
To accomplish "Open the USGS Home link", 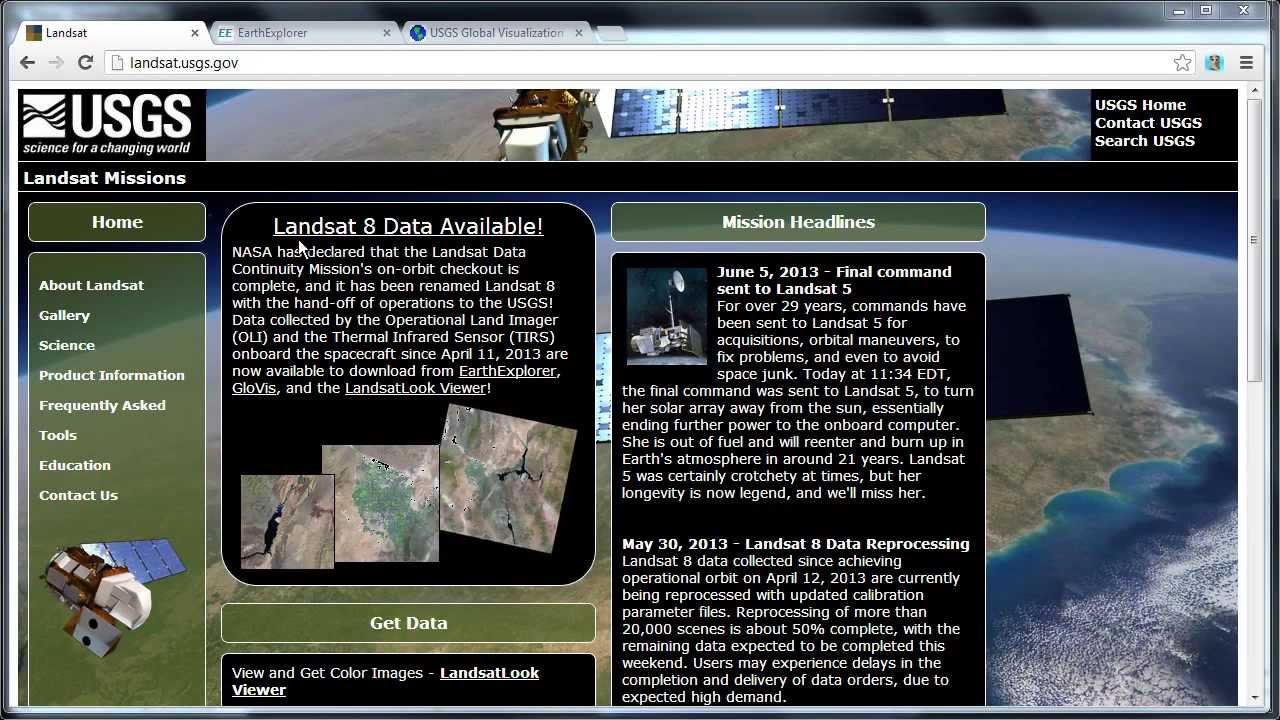I will tap(1140, 105).
